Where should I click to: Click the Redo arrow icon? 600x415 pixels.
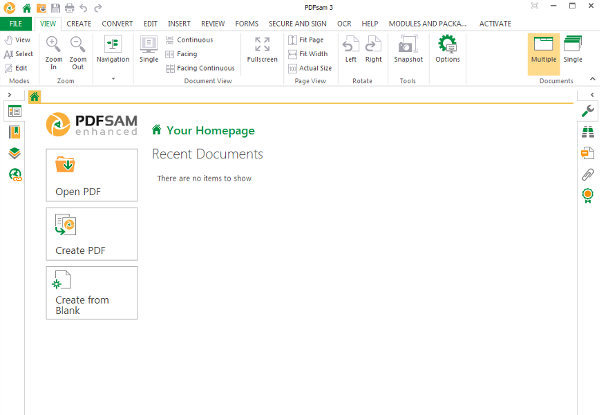point(98,8)
